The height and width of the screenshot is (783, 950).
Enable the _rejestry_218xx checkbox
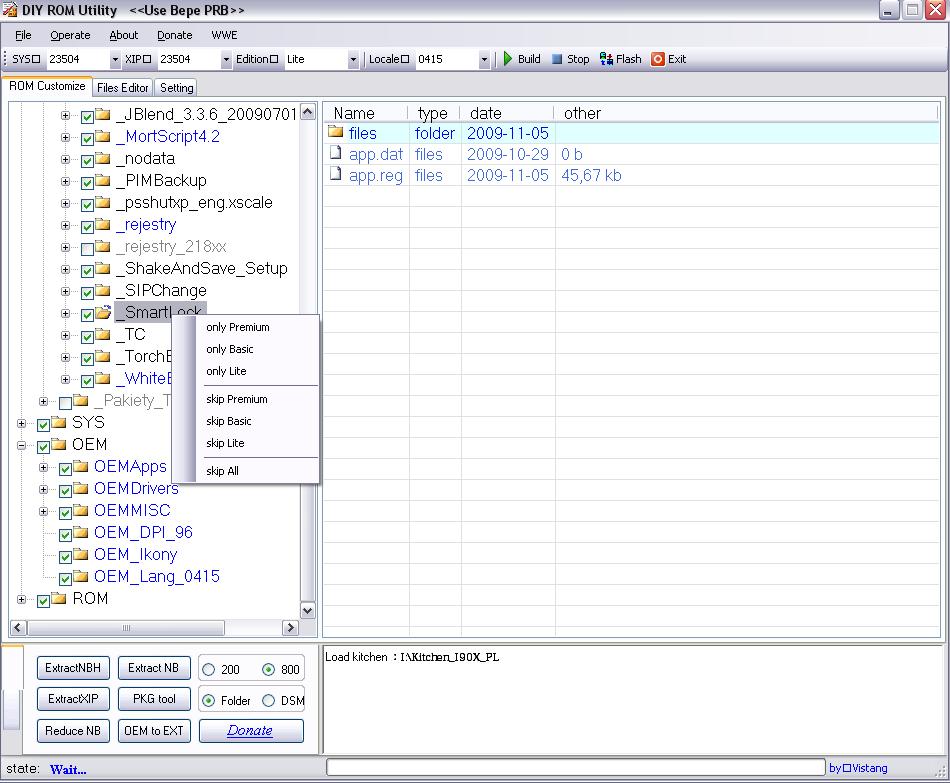87,248
